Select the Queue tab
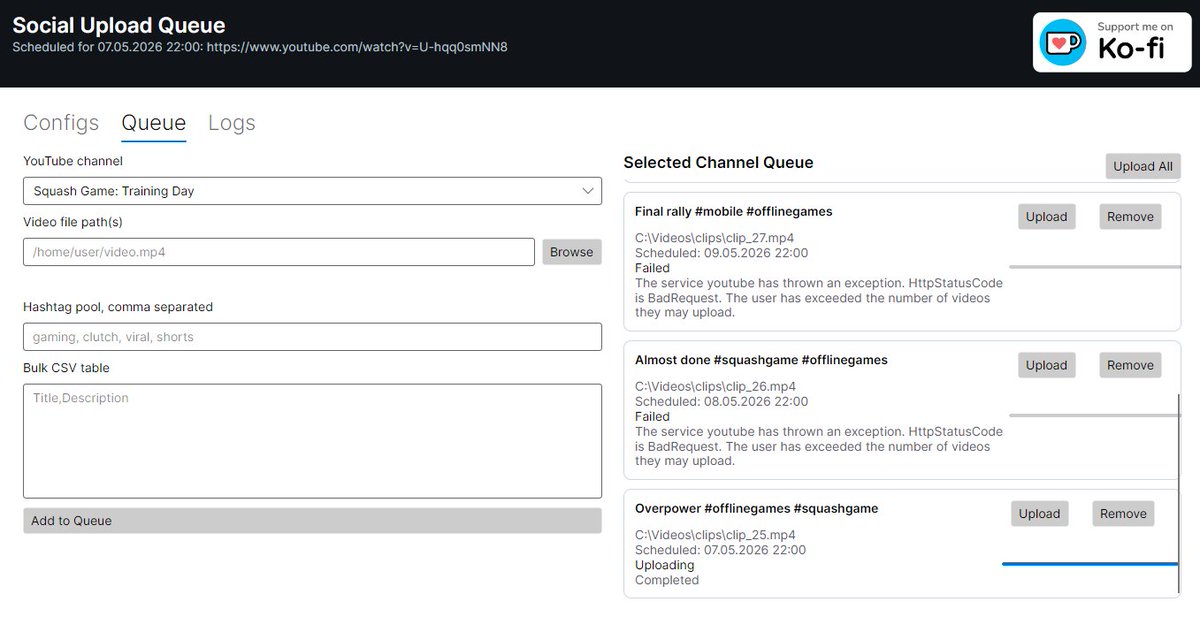The width and height of the screenshot is (1200, 617). 154,123
